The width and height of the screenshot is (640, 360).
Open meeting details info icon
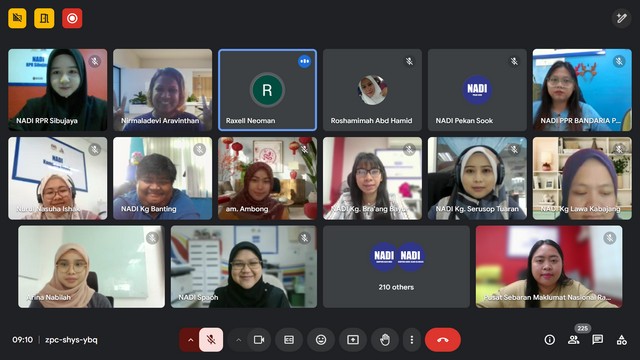coord(550,340)
